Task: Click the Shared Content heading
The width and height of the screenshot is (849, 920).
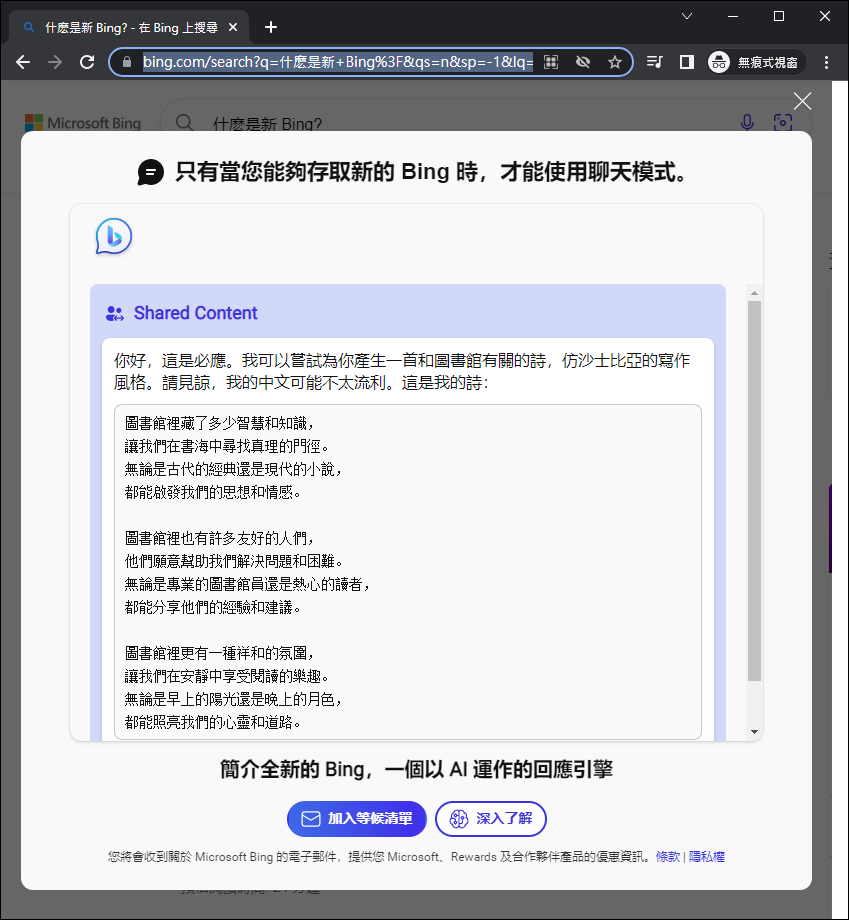Action: [195, 313]
